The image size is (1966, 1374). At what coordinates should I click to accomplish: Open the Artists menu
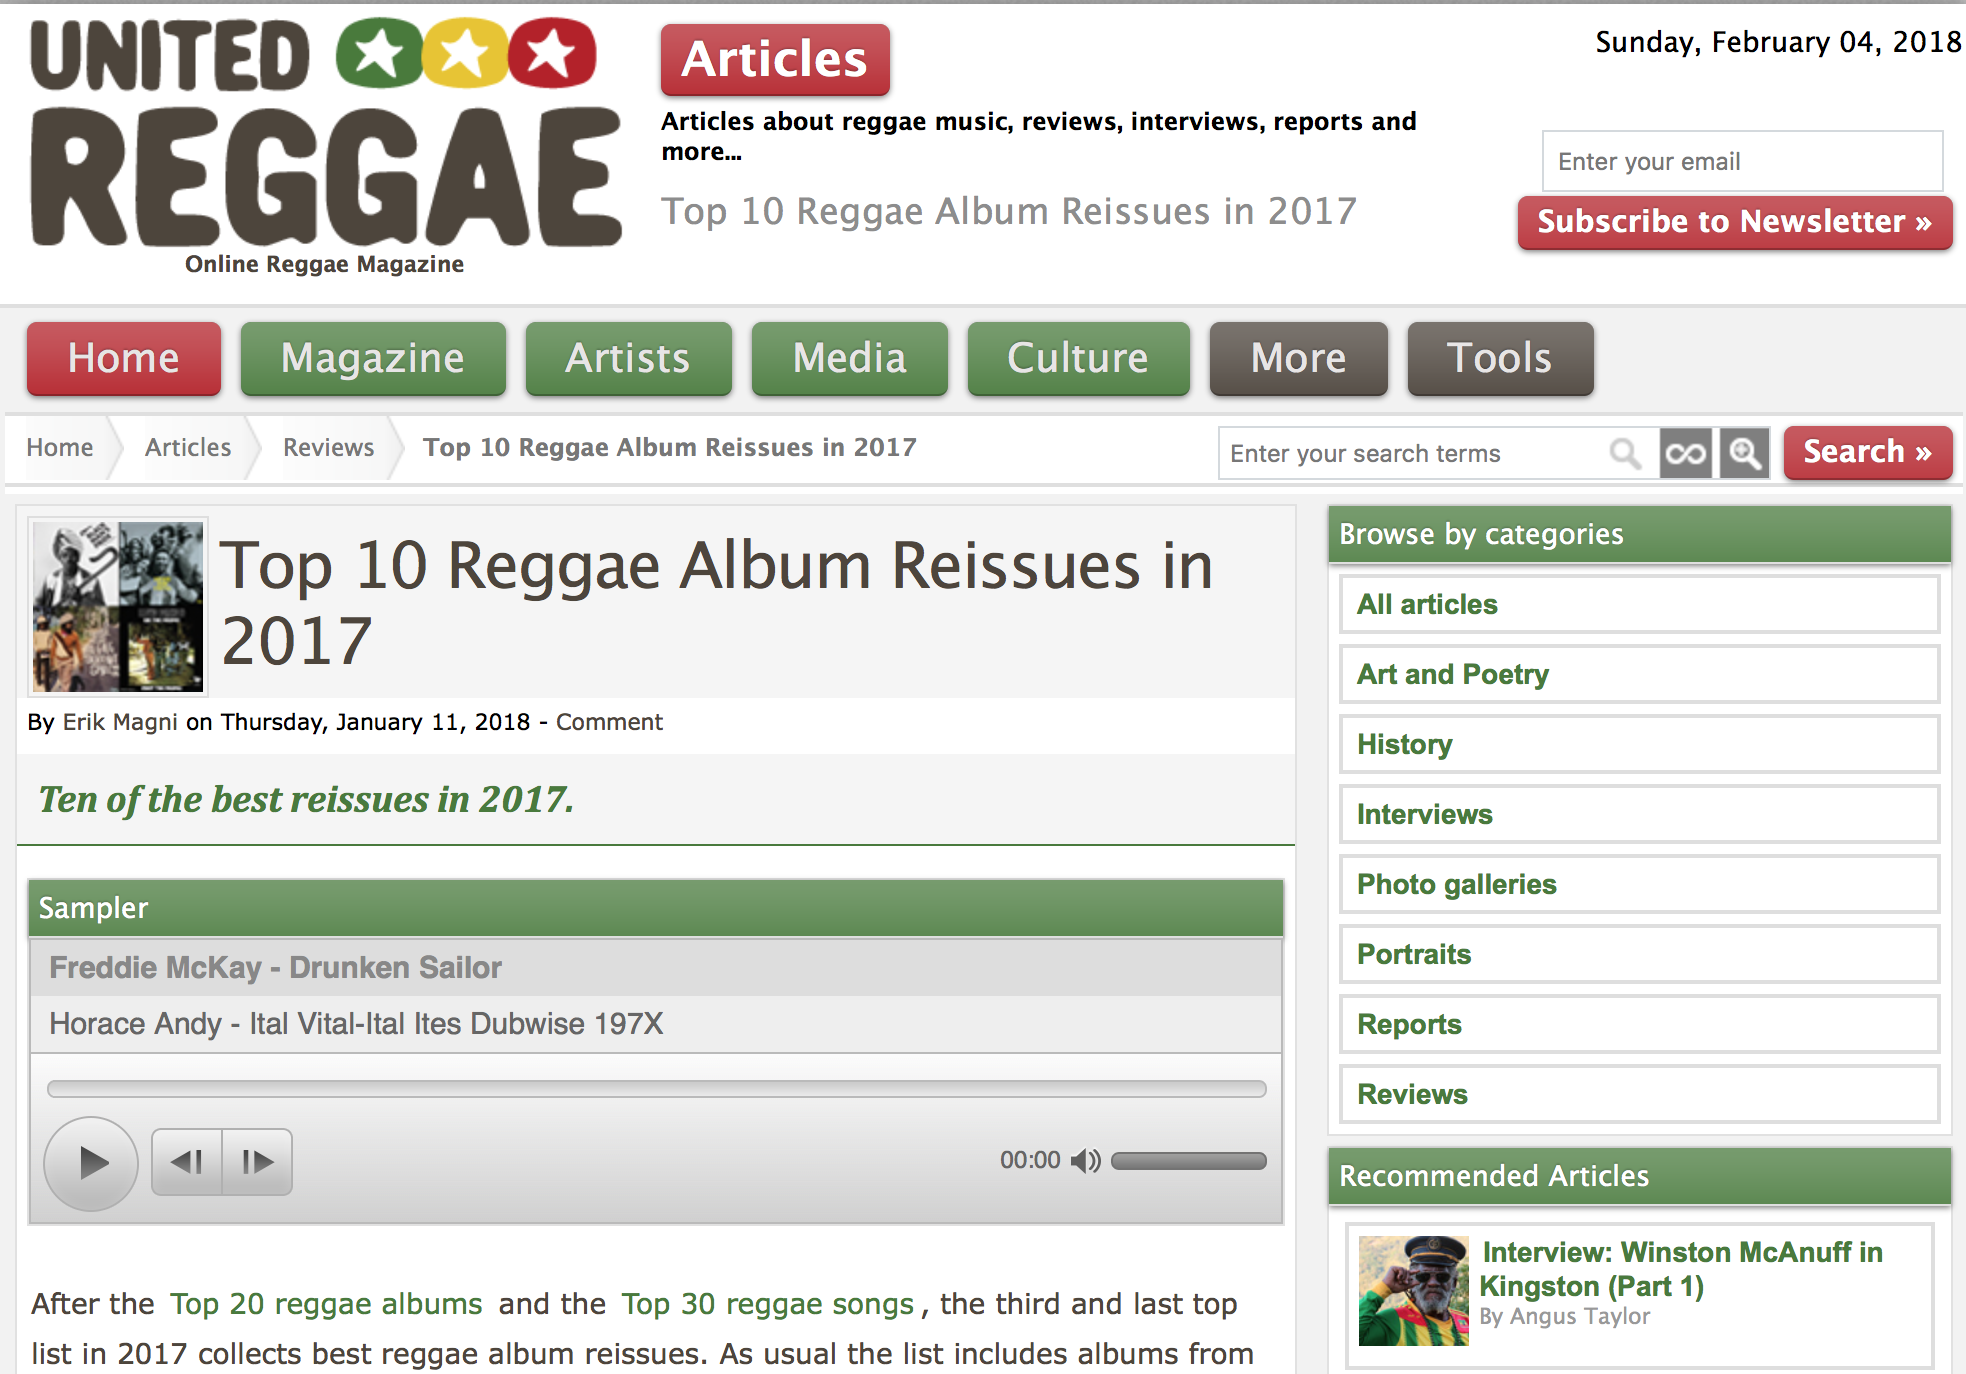tap(628, 358)
